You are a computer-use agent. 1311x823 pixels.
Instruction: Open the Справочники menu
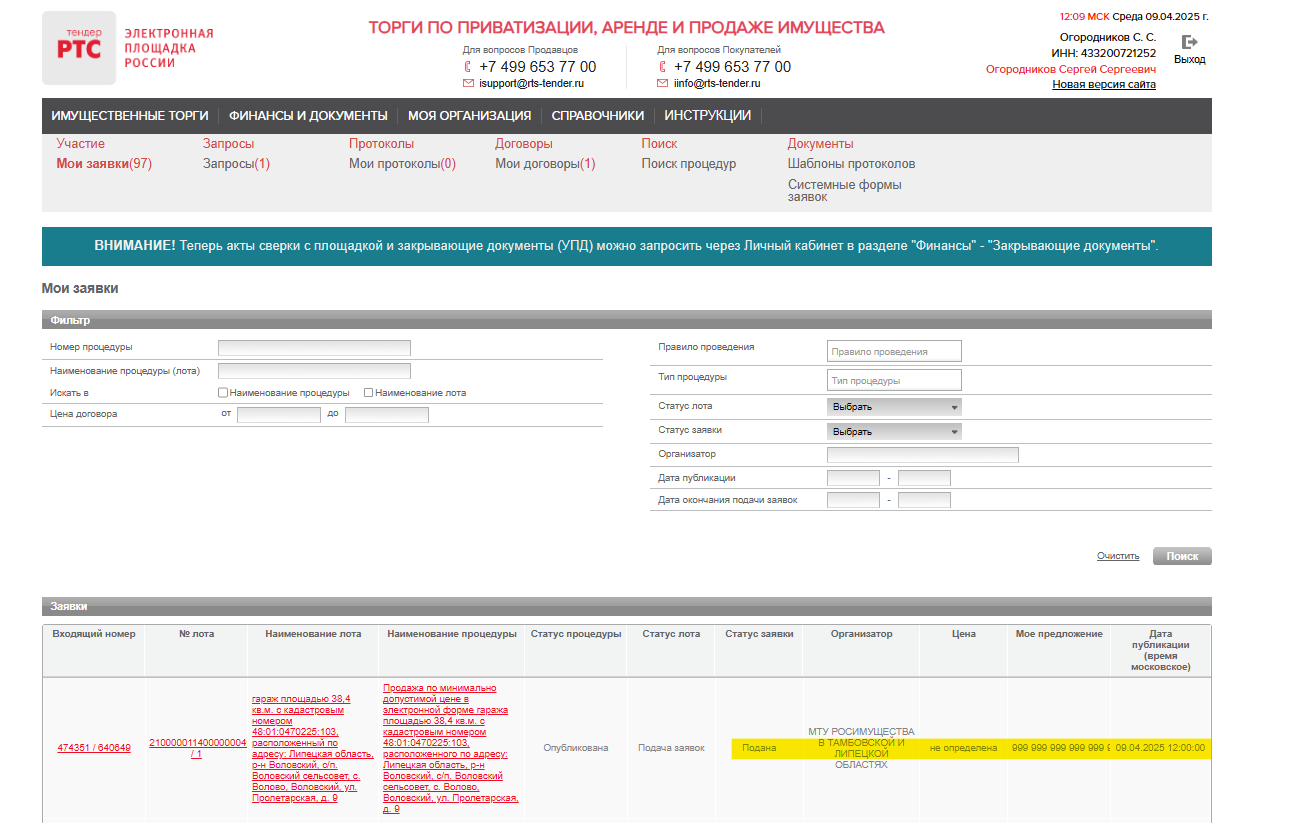(598, 115)
